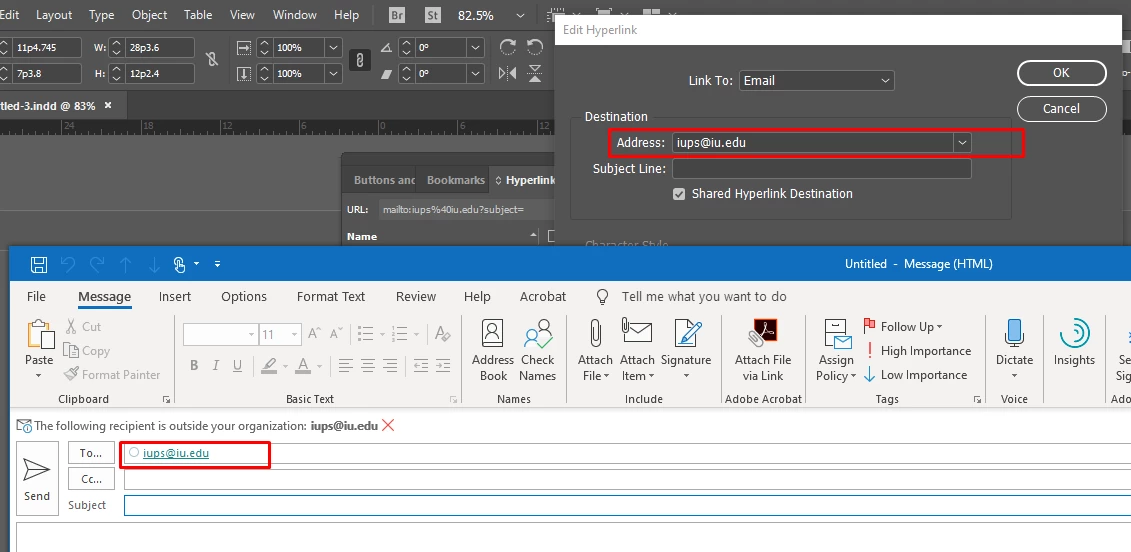This screenshot has height=552, width=1131.
Task: Click the Subject Line field in dialog
Action: pos(822,169)
